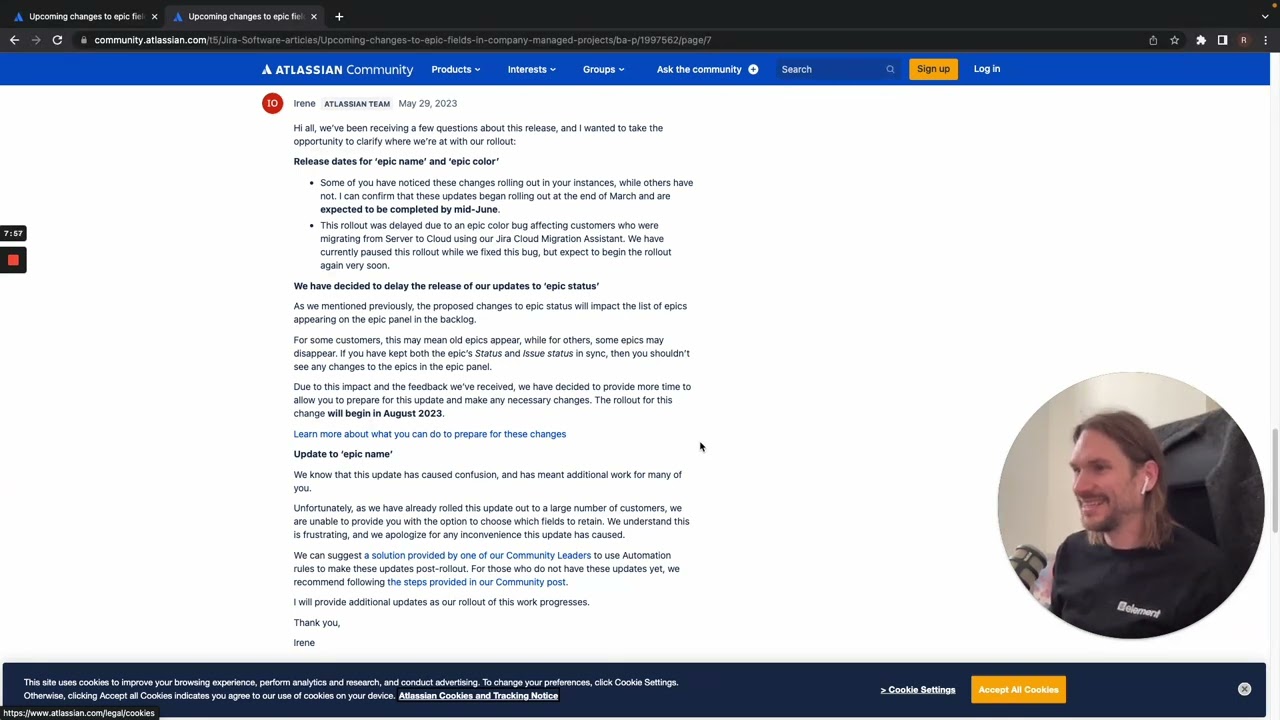Share this page icon in address bar
Image resolution: width=1280 pixels, height=720 pixels.
click(x=1153, y=40)
